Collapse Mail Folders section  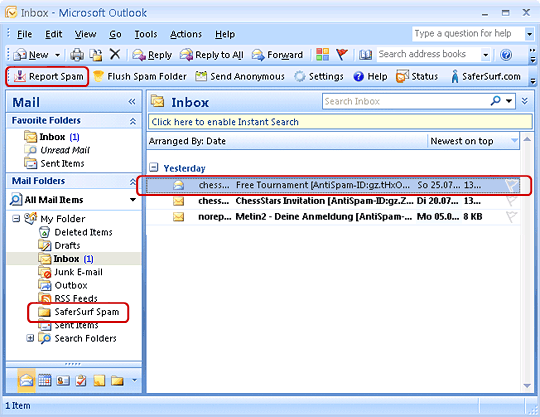133,181
